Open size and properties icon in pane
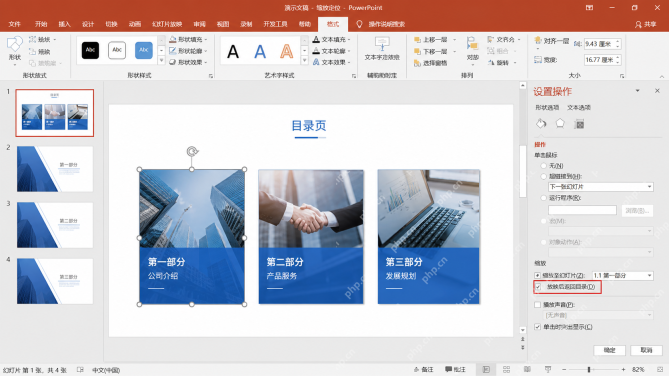The height and width of the screenshot is (376, 669). pyautogui.click(x=579, y=124)
